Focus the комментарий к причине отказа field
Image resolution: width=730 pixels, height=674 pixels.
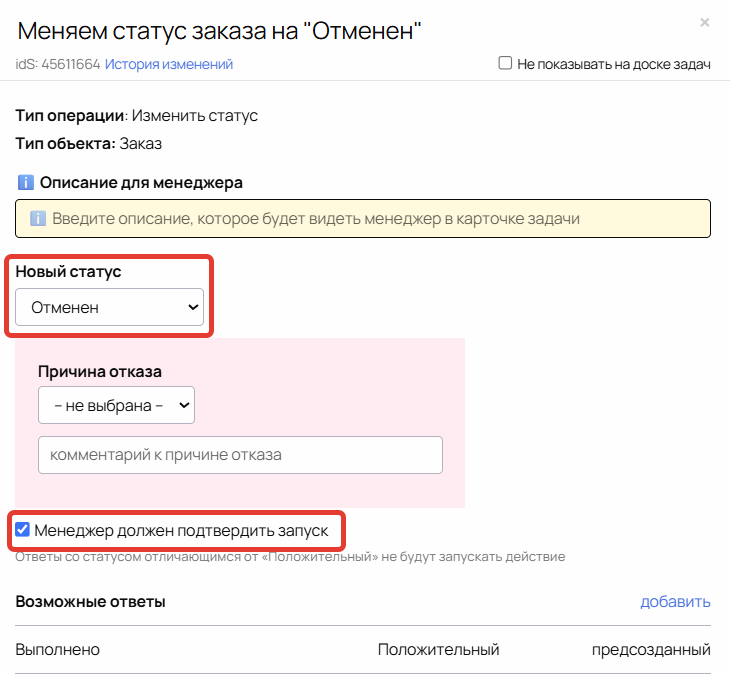point(240,455)
